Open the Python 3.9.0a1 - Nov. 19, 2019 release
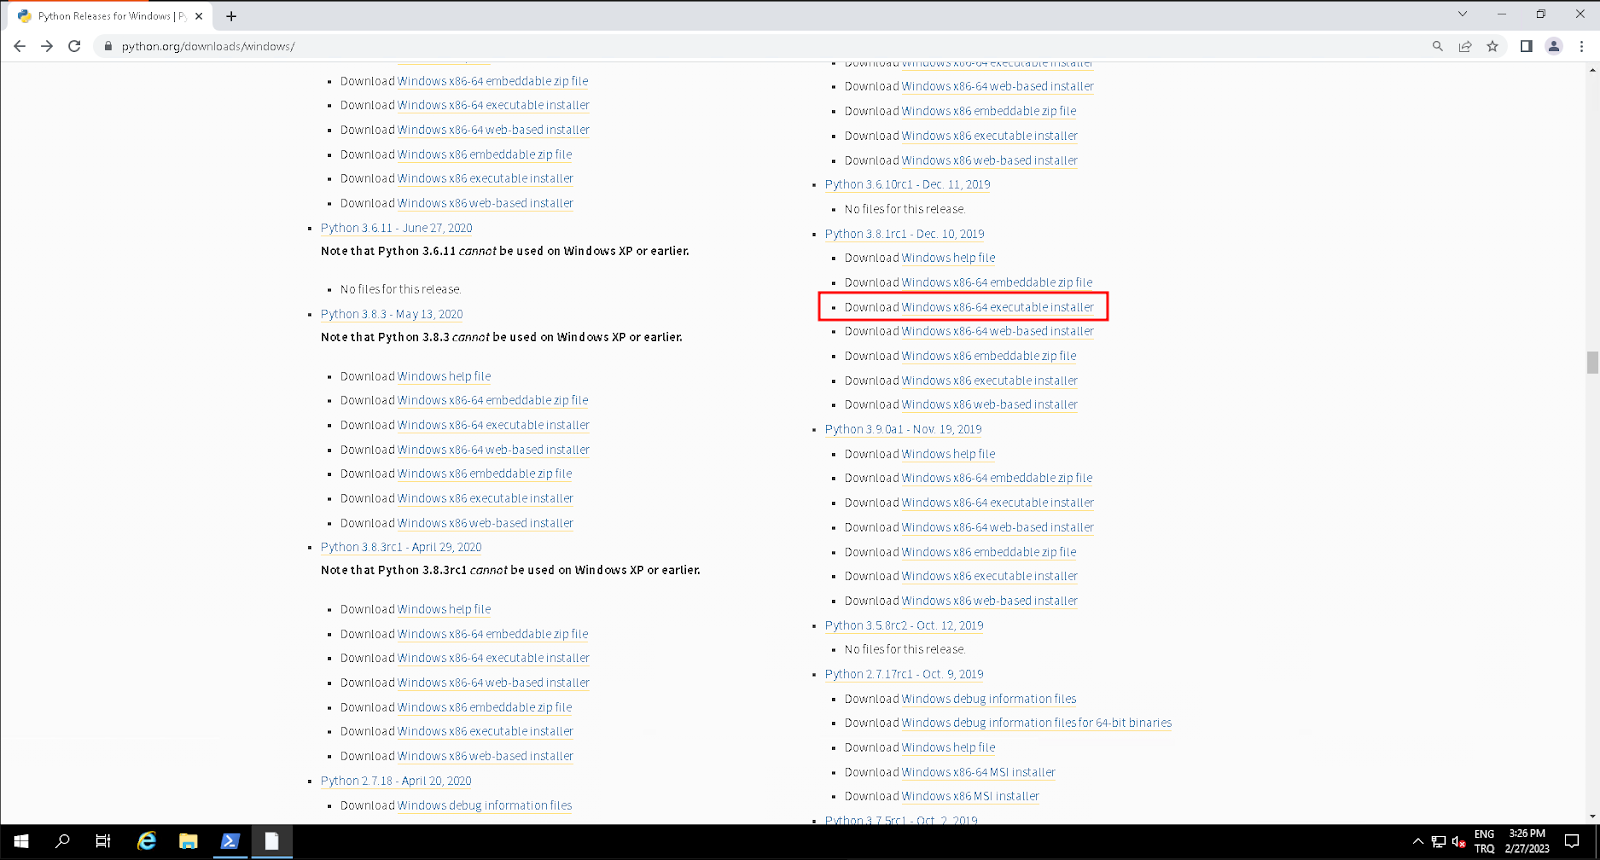The height and width of the screenshot is (860, 1600). click(x=903, y=429)
